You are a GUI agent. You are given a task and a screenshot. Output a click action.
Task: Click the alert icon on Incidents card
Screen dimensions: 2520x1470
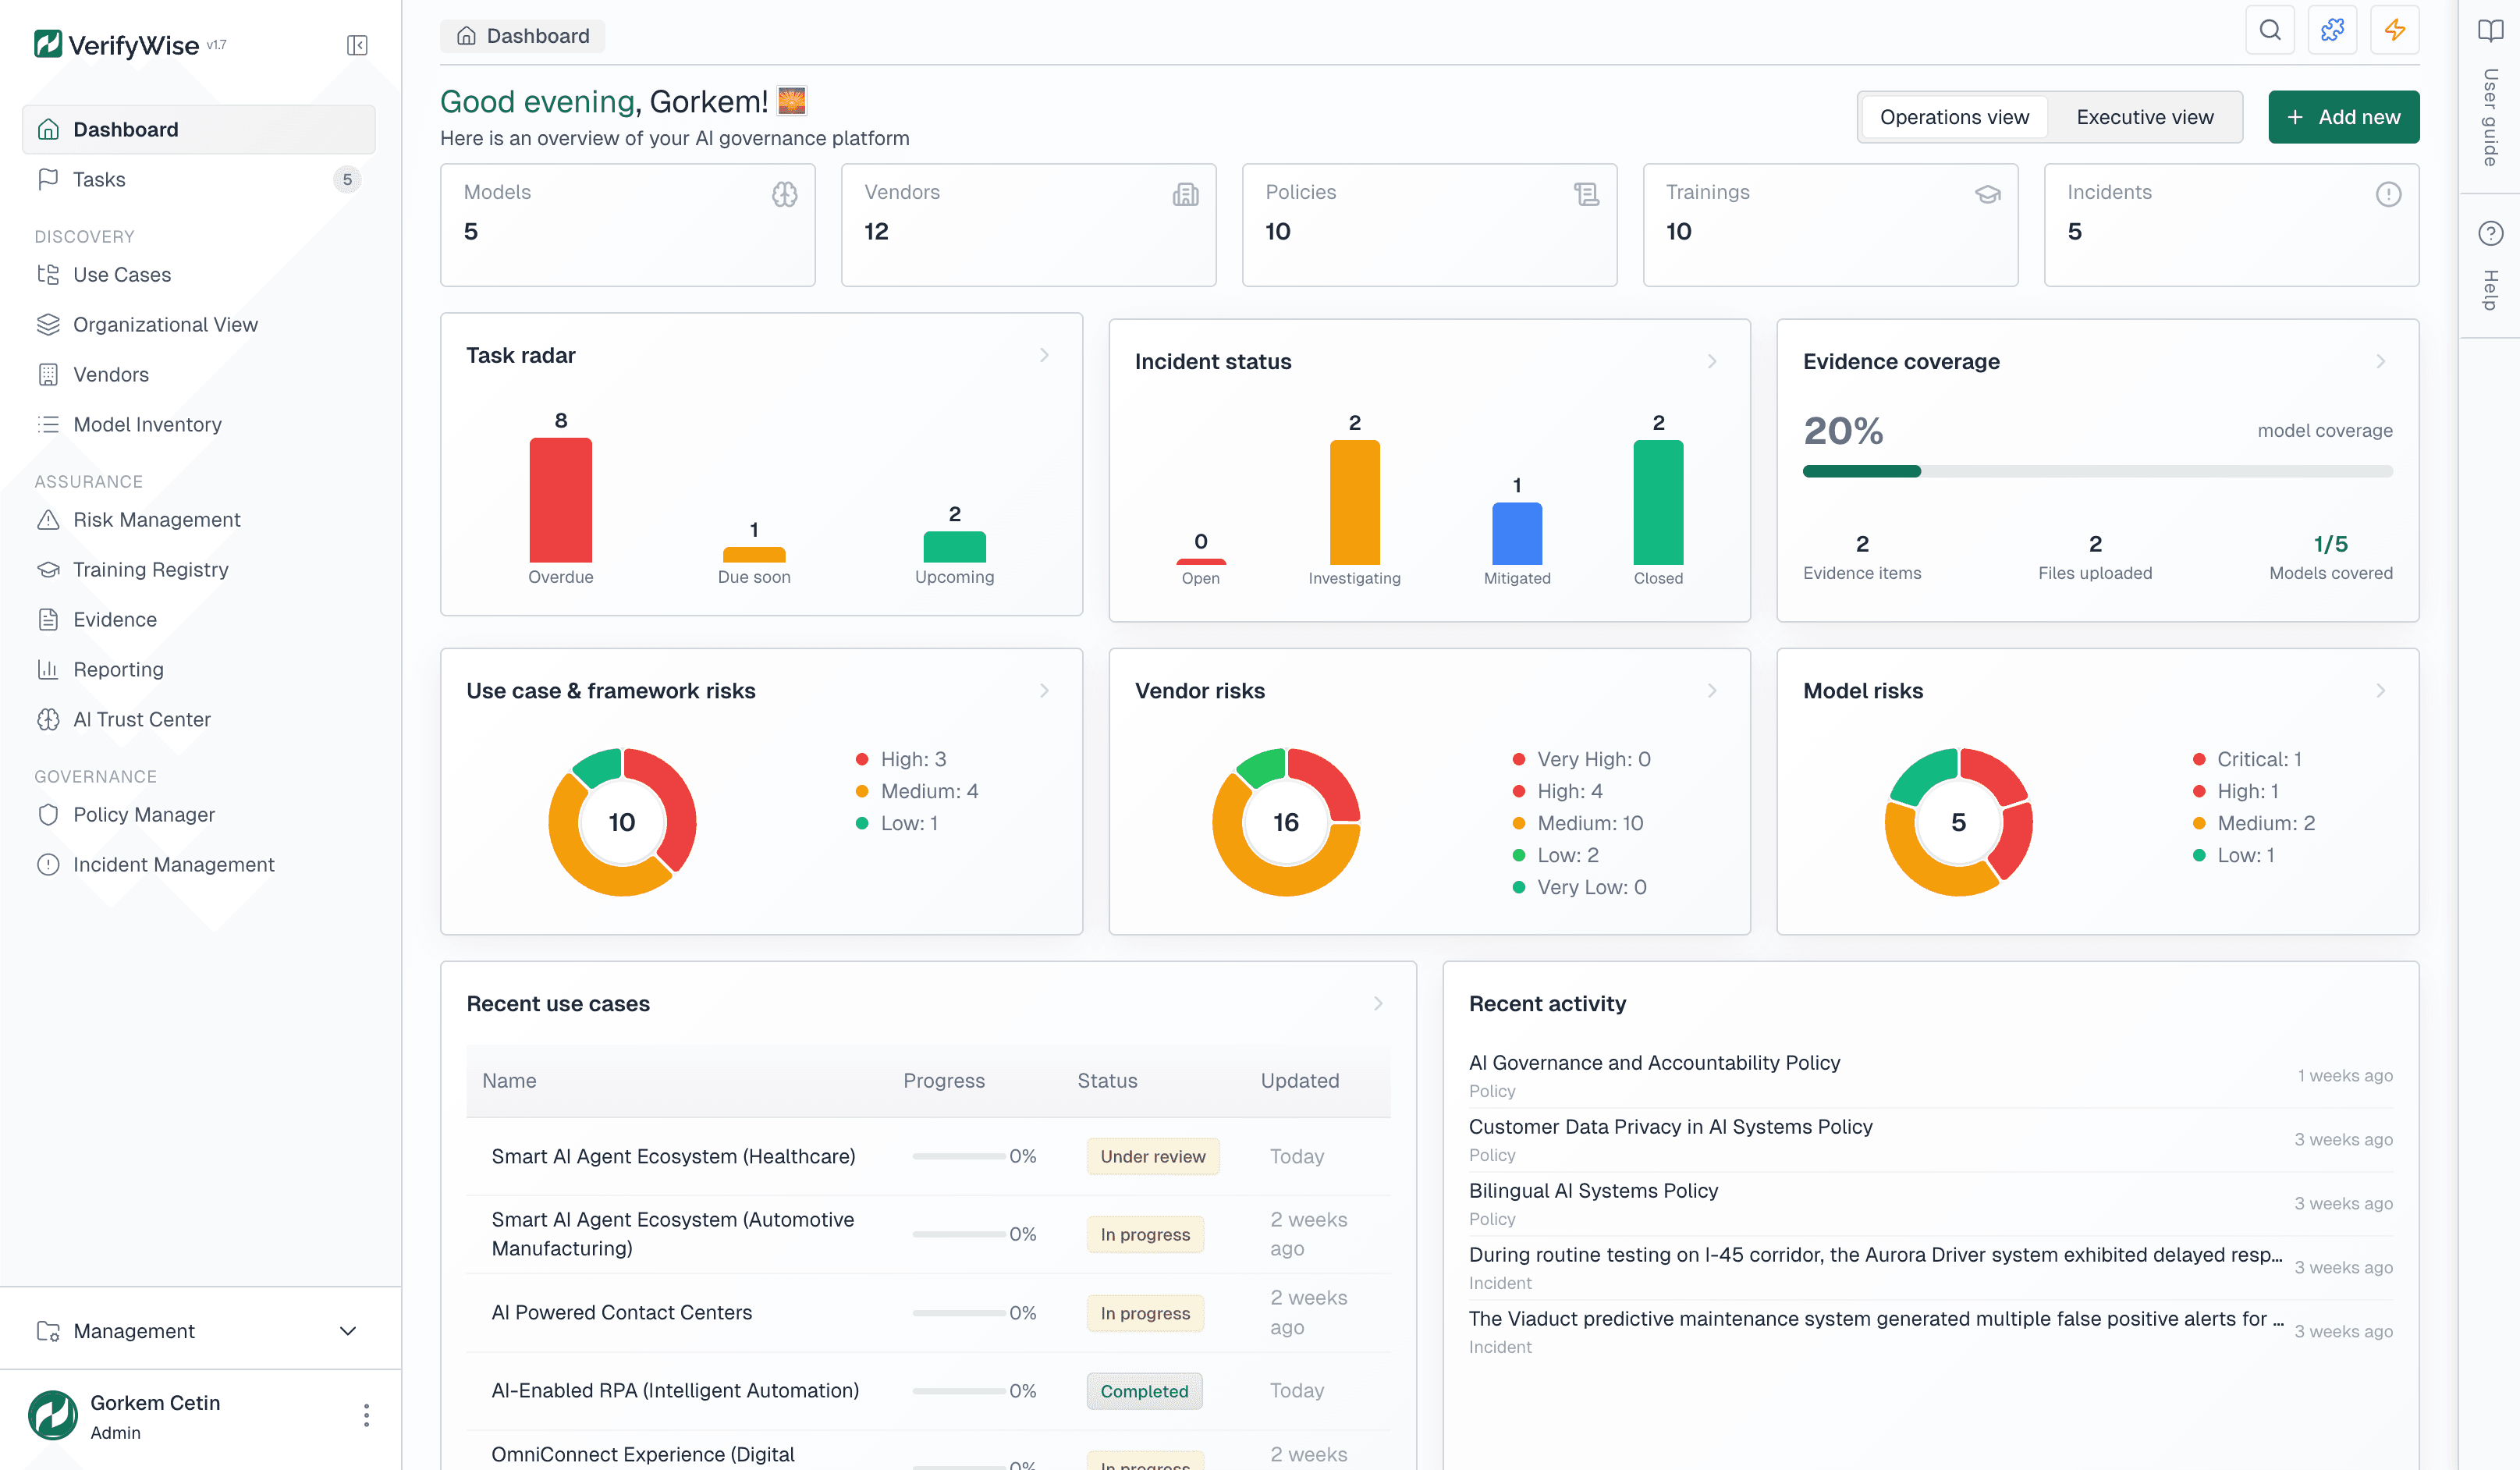pyautogui.click(x=2388, y=194)
